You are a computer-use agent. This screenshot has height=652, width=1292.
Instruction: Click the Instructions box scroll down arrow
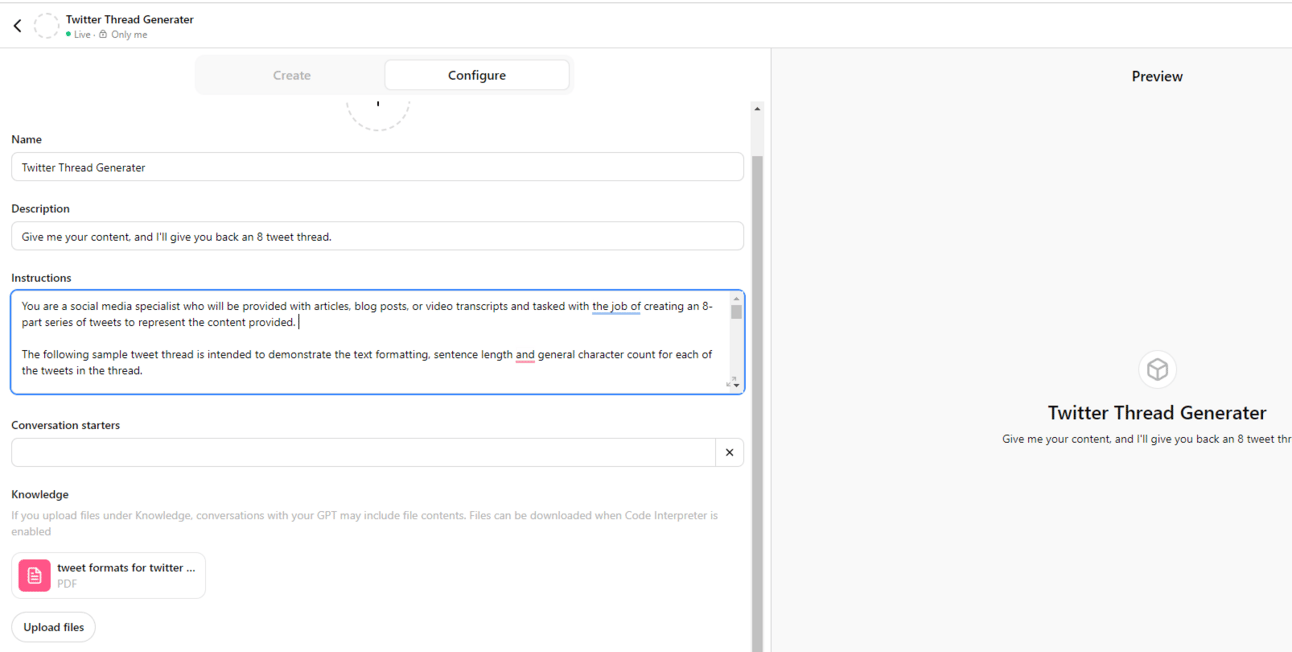[736, 385]
